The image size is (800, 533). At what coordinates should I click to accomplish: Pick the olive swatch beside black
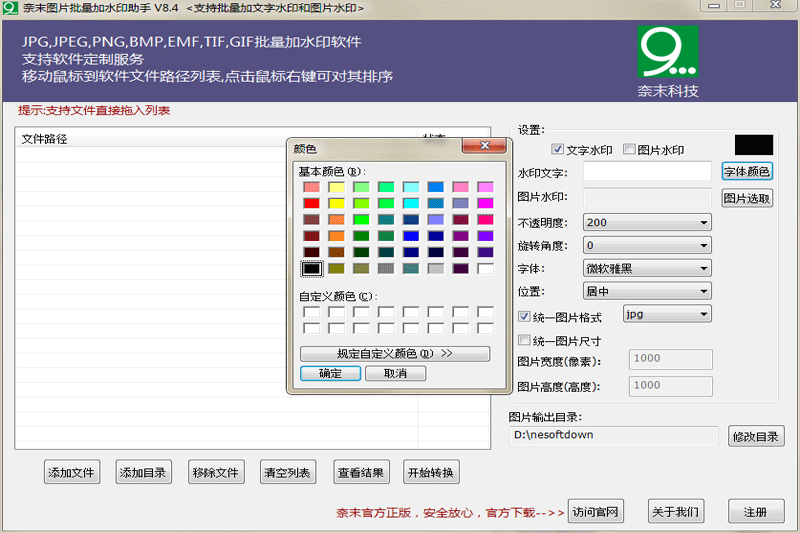click(x=336, y=268)
